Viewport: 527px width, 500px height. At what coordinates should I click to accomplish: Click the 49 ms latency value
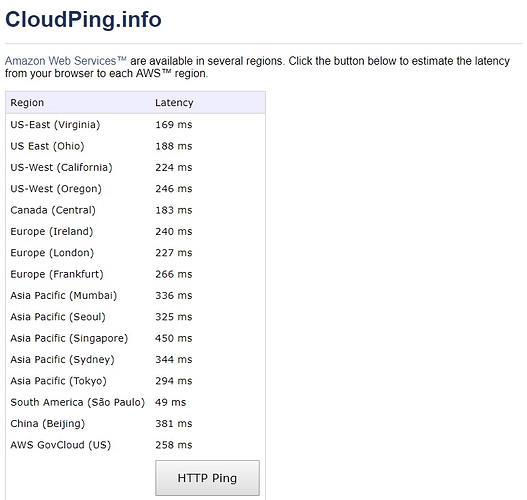[x=170, y=402]
